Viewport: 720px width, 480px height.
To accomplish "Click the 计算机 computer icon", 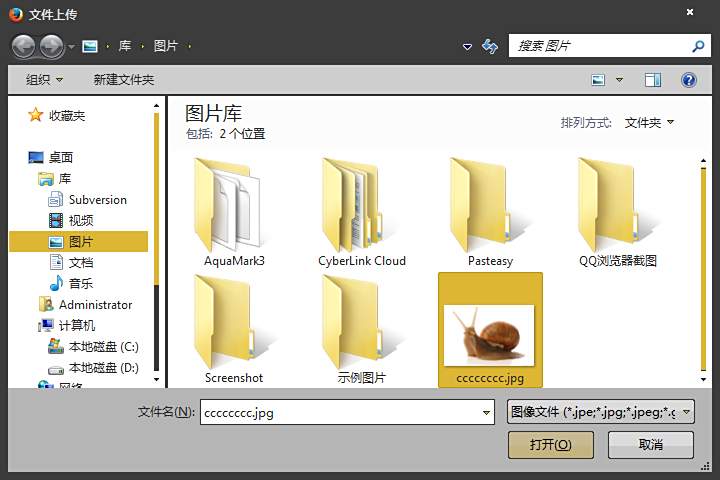I will point(46,326).
